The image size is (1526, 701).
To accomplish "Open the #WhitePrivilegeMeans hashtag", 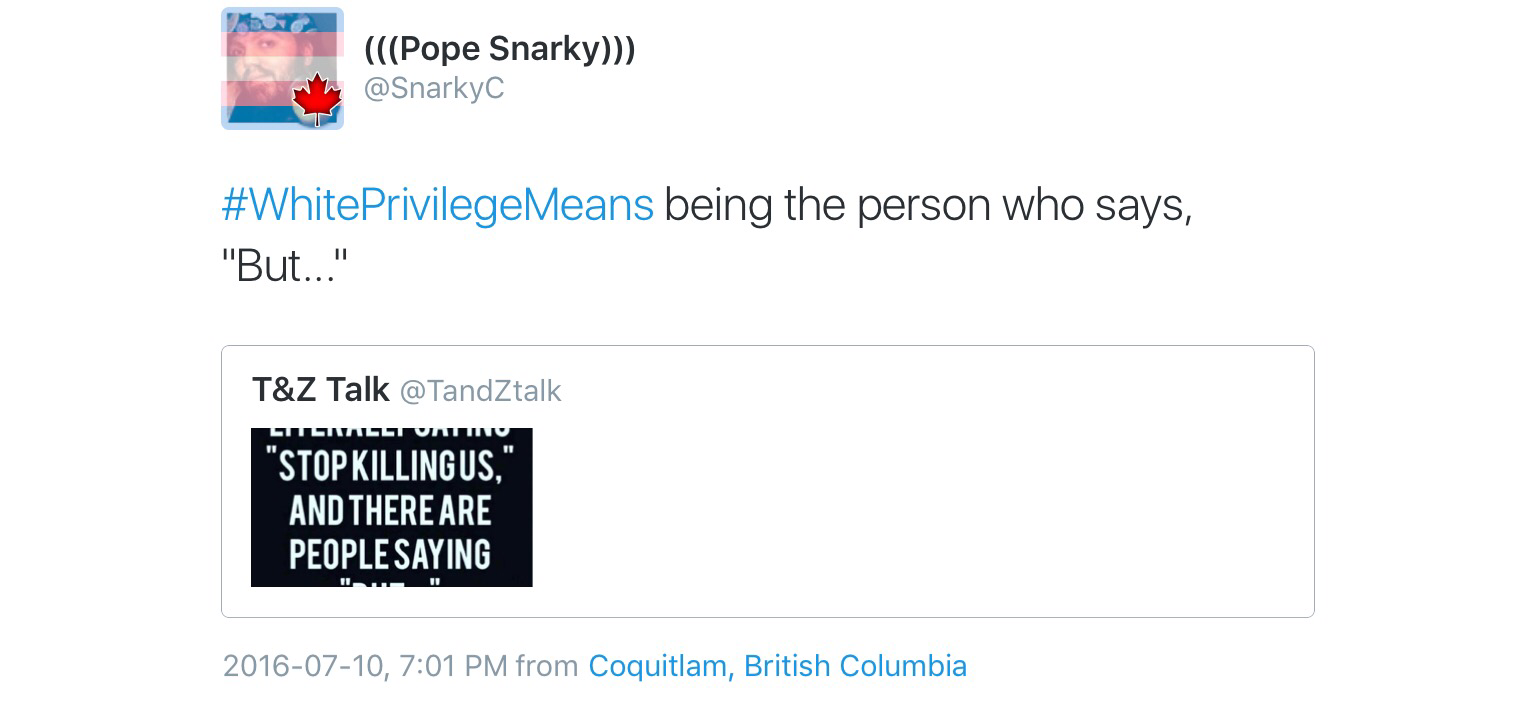I will 437,205.
